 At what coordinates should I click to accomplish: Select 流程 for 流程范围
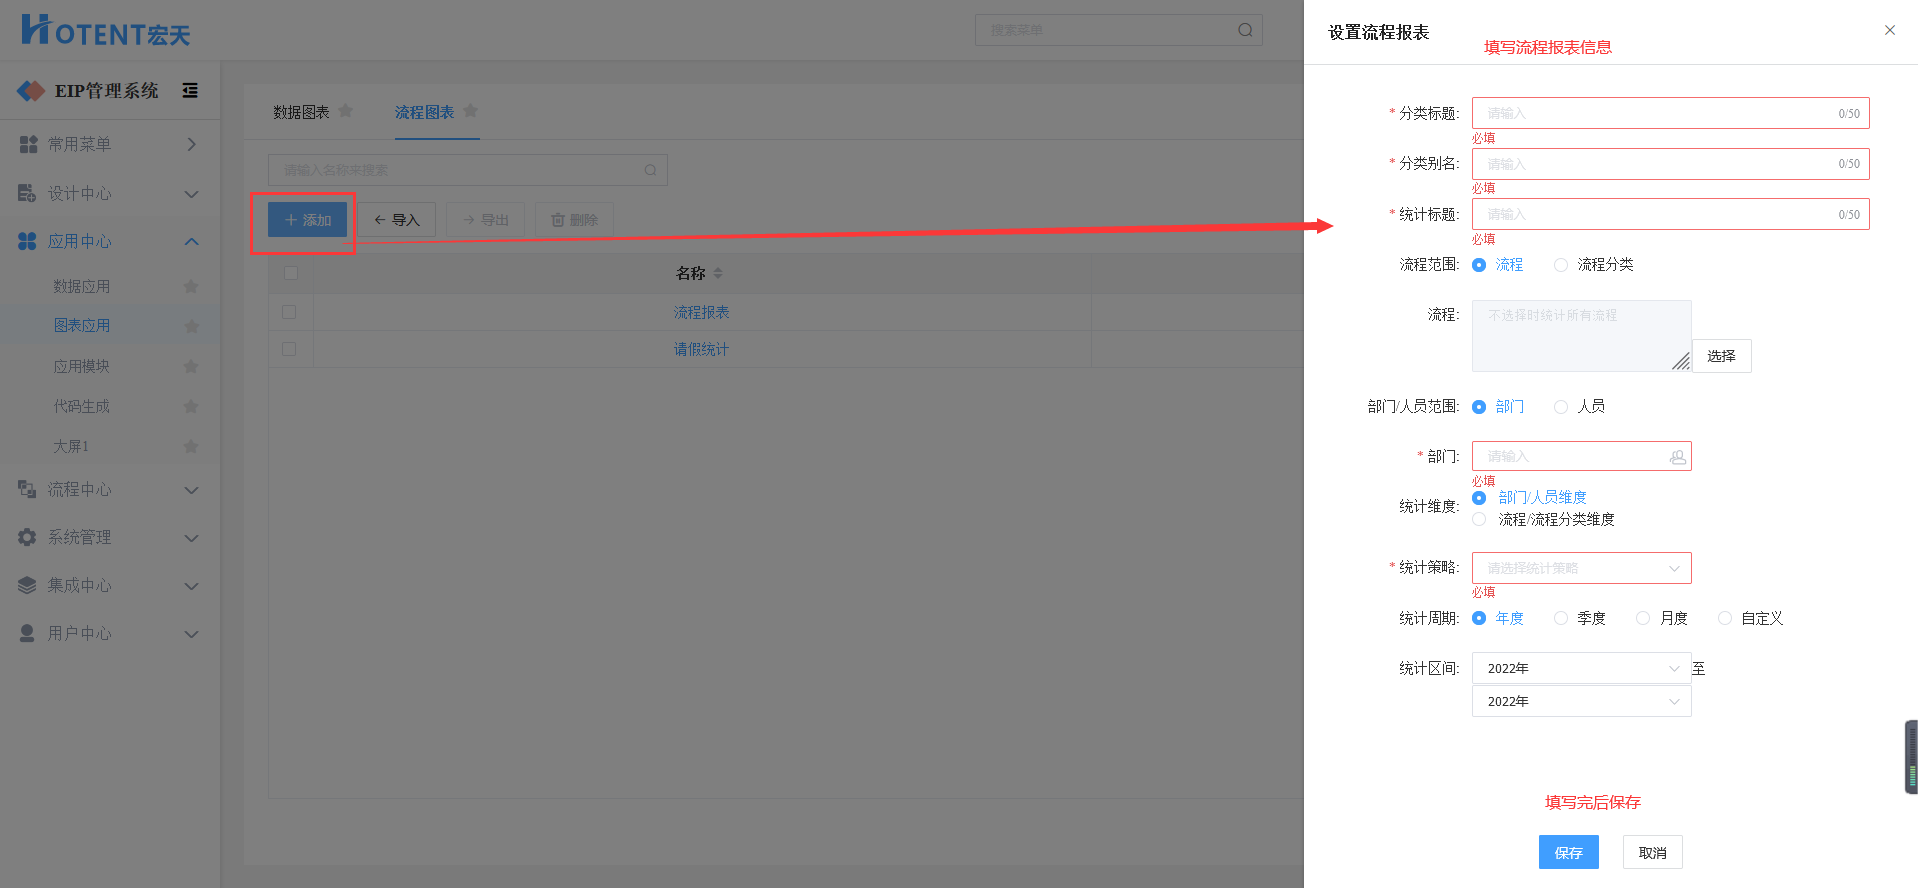click(1479, 265)
